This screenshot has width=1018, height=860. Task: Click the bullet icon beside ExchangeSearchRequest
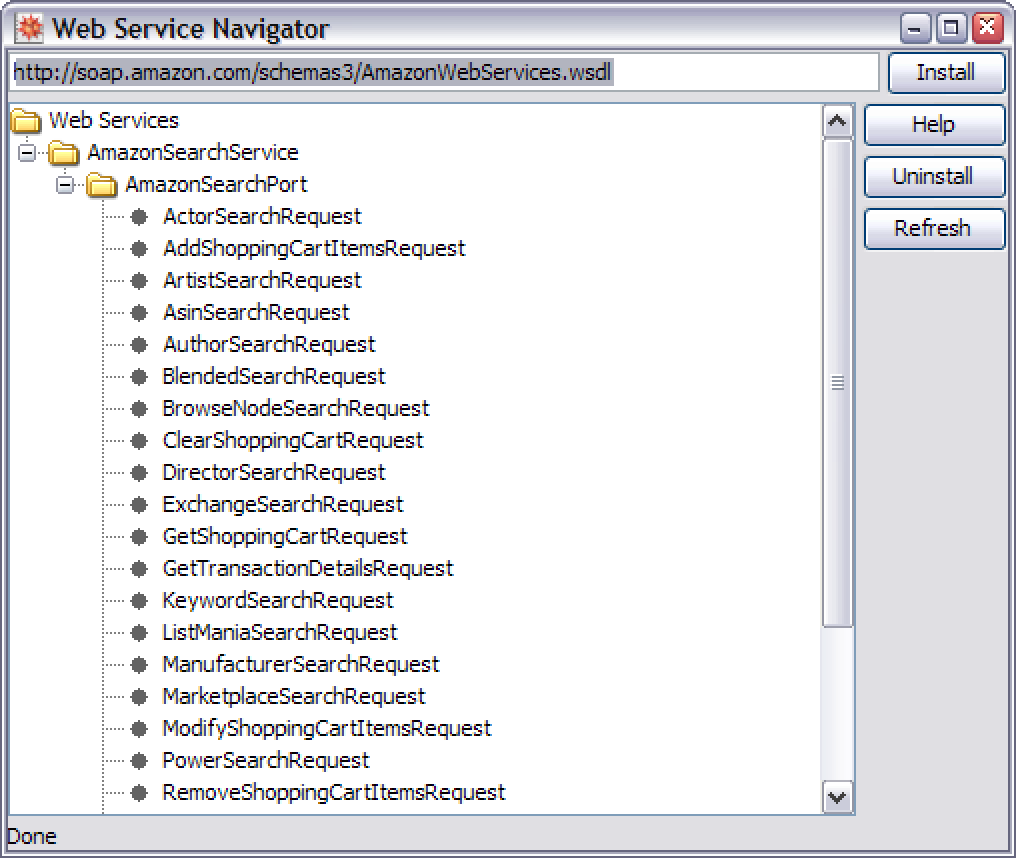point(139,505)
